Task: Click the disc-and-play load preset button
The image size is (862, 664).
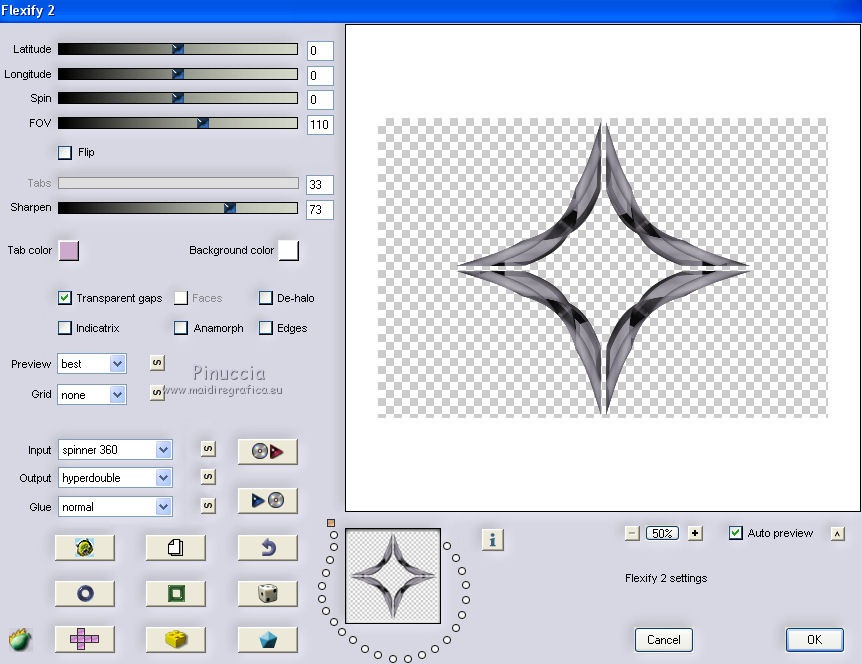Action: click(268, 451)
